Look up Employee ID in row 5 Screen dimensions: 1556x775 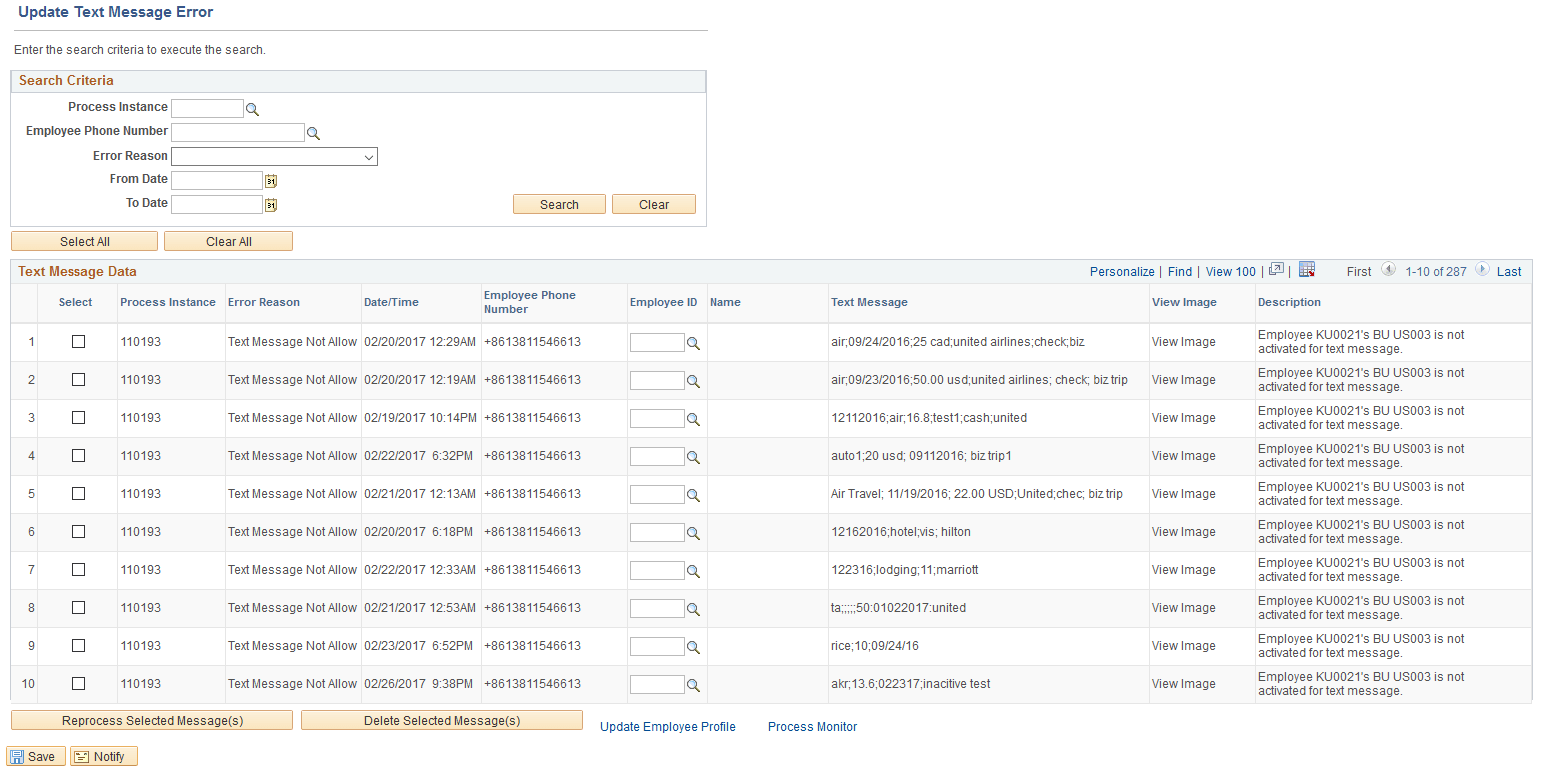693,495
